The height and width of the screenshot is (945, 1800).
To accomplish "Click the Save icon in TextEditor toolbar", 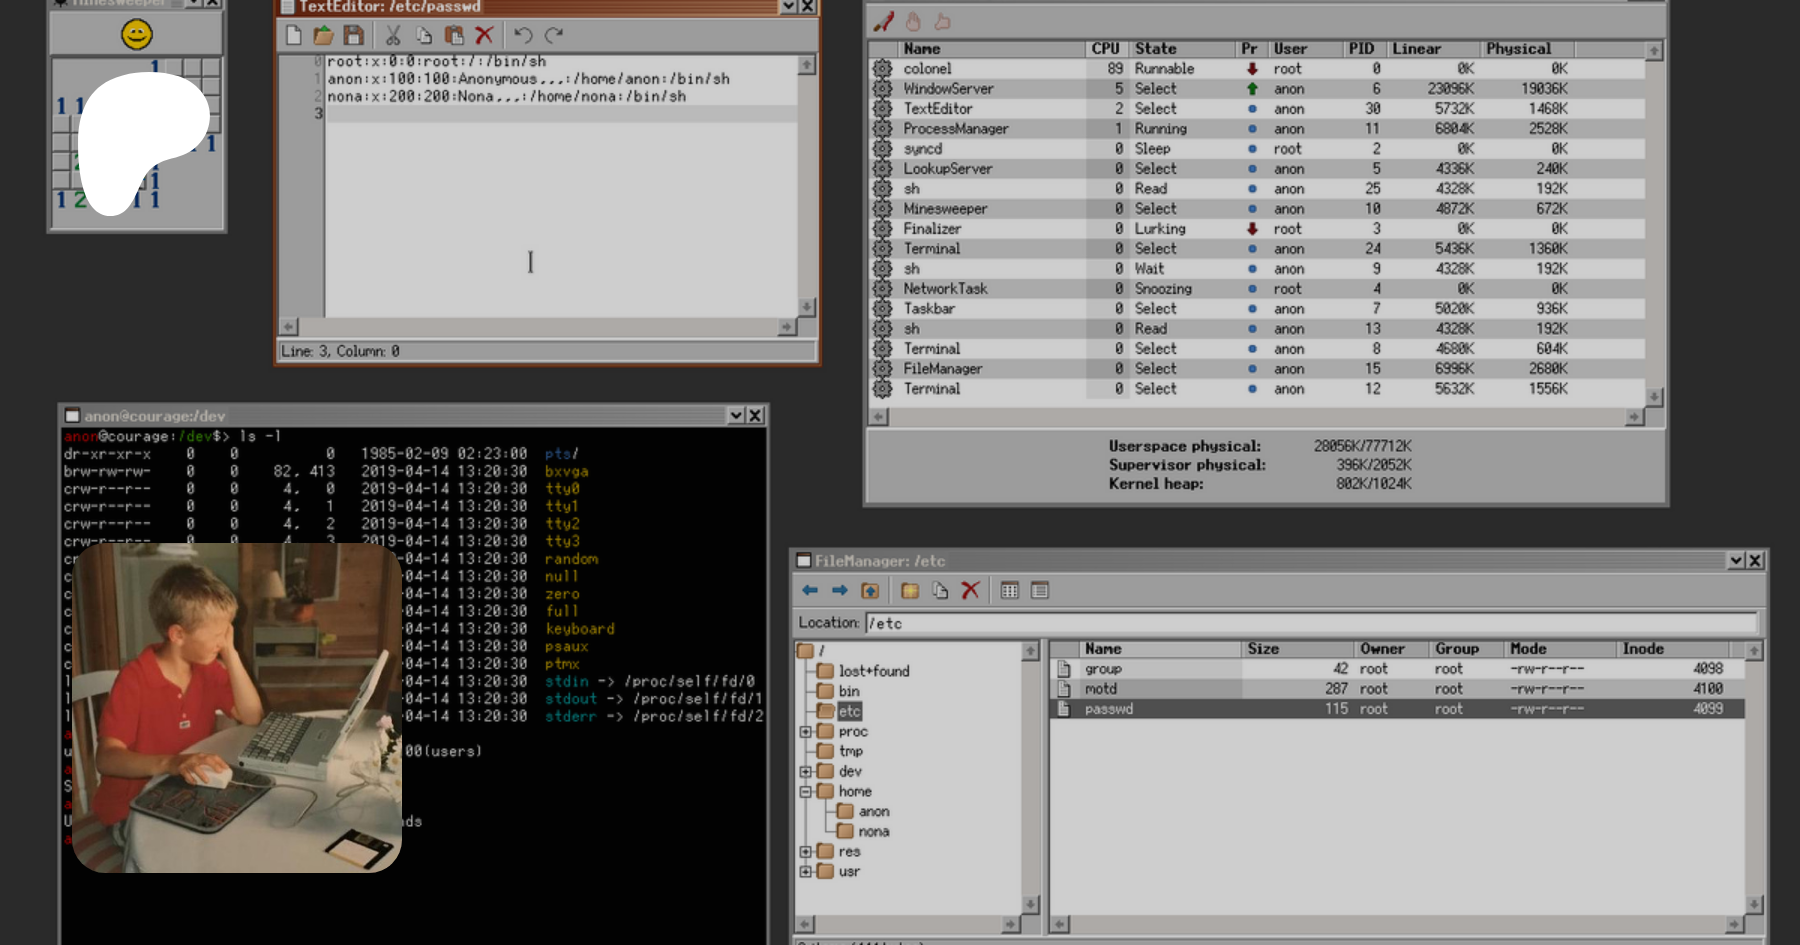I will [353, 36].
